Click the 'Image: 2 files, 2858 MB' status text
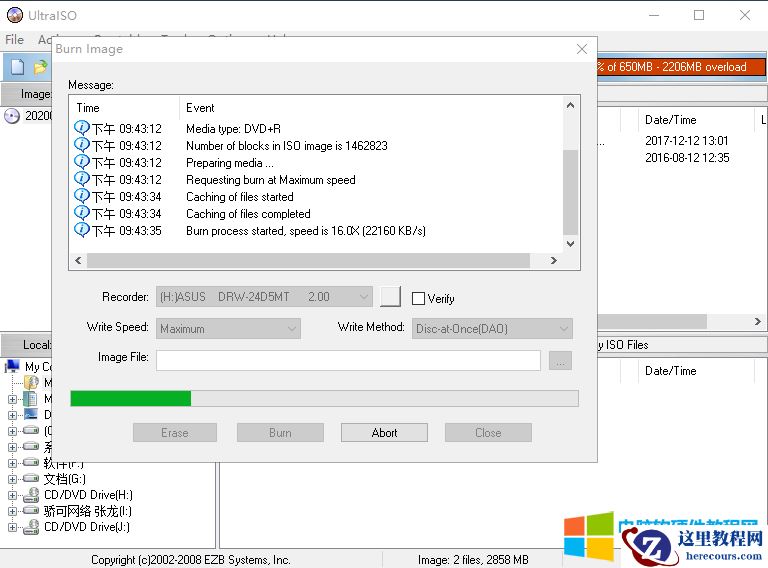This screenshot has height=568, width=768. 473,560
